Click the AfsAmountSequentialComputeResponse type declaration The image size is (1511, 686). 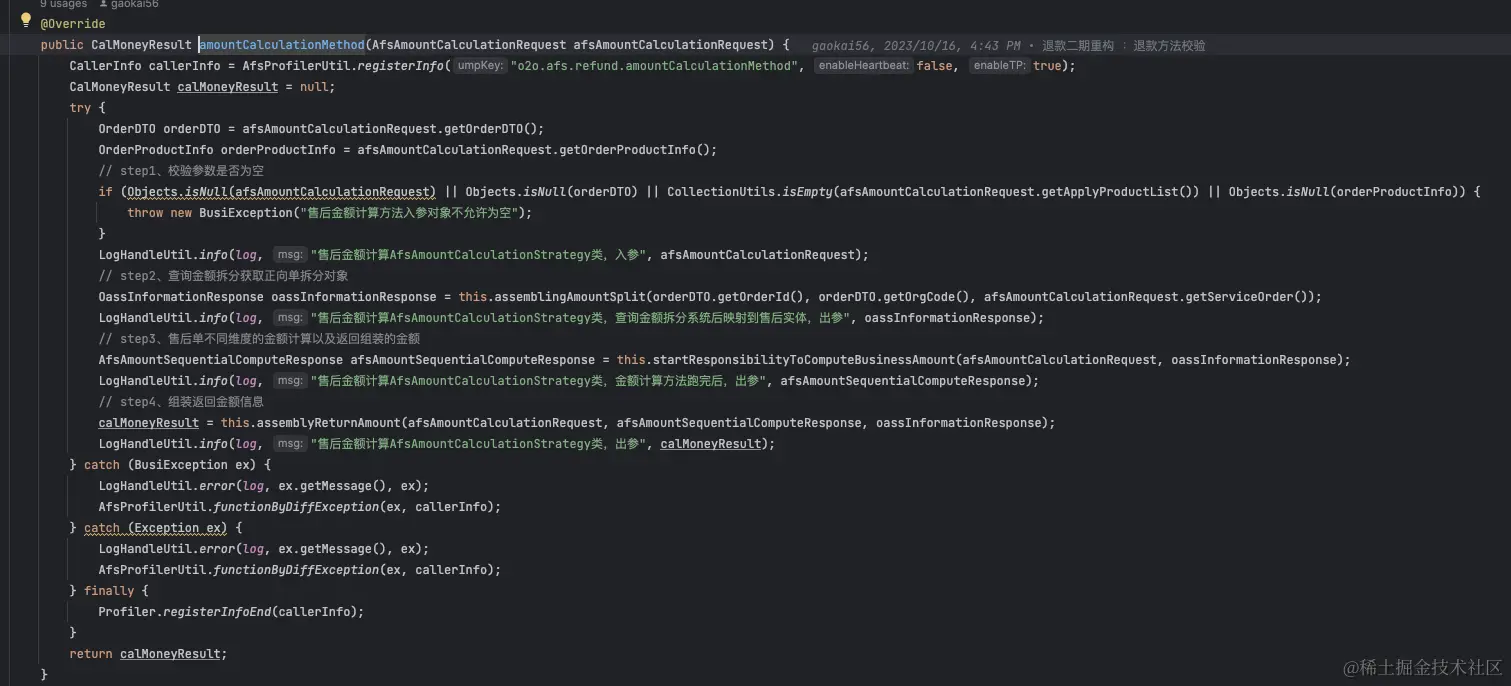[220, 360]
